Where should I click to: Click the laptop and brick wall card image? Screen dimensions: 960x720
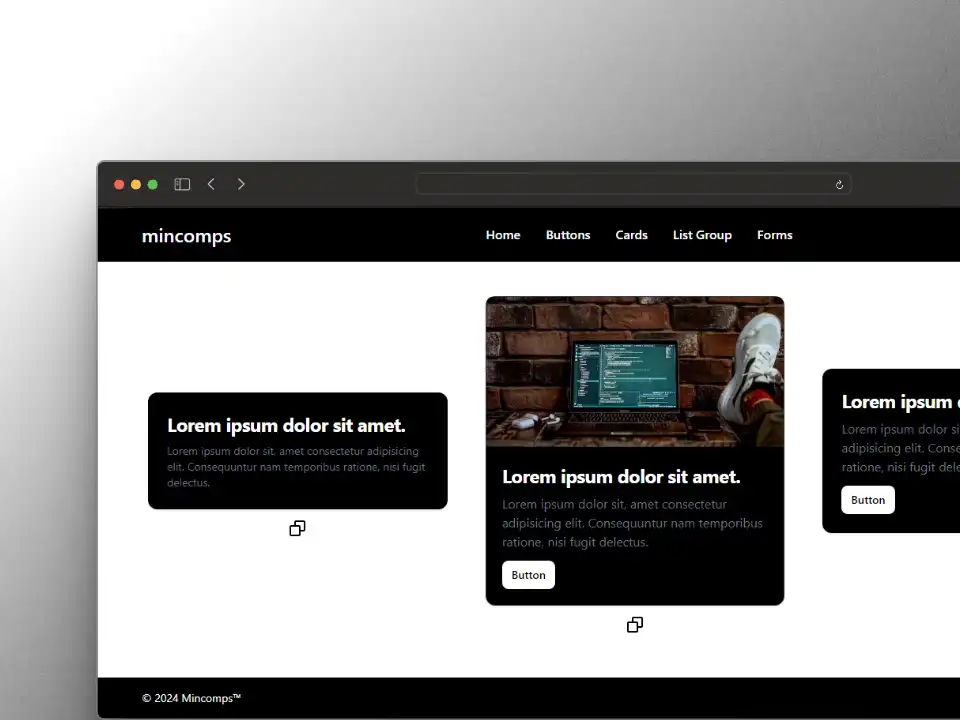[635, 372]
